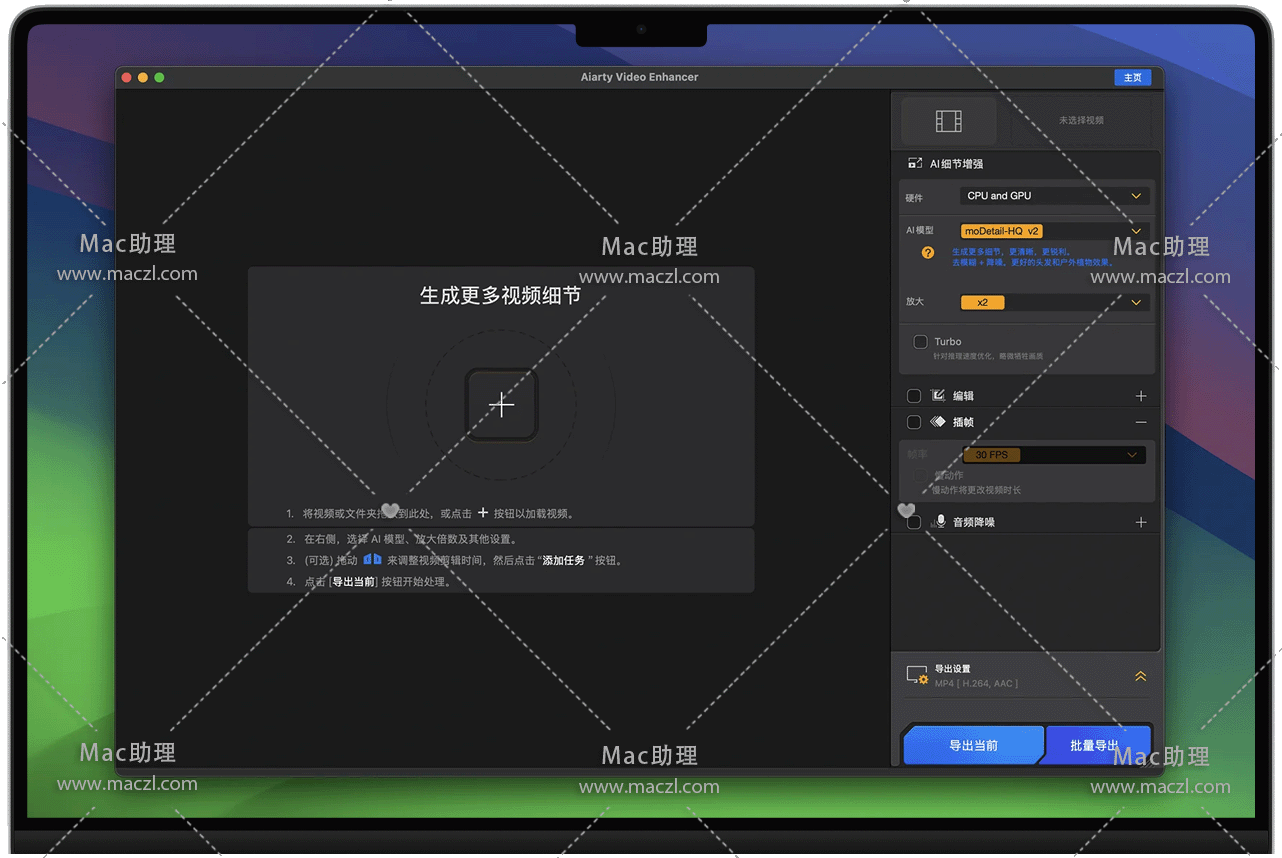Viewport: 1282px width, 858px height.
Task: Open the 硬件 CPU and GPU dropdown
Action: tap(1054, 196)
